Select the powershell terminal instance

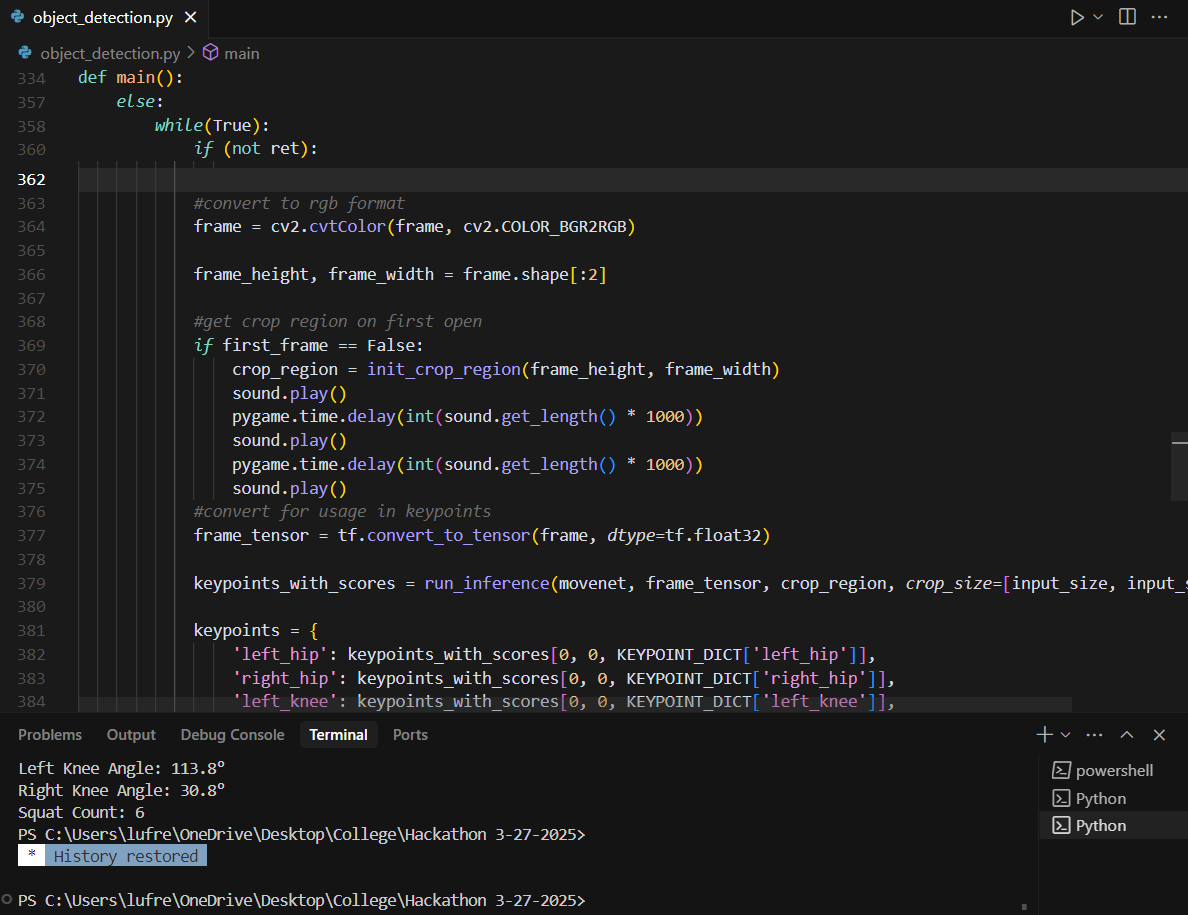coord(1114,770)
